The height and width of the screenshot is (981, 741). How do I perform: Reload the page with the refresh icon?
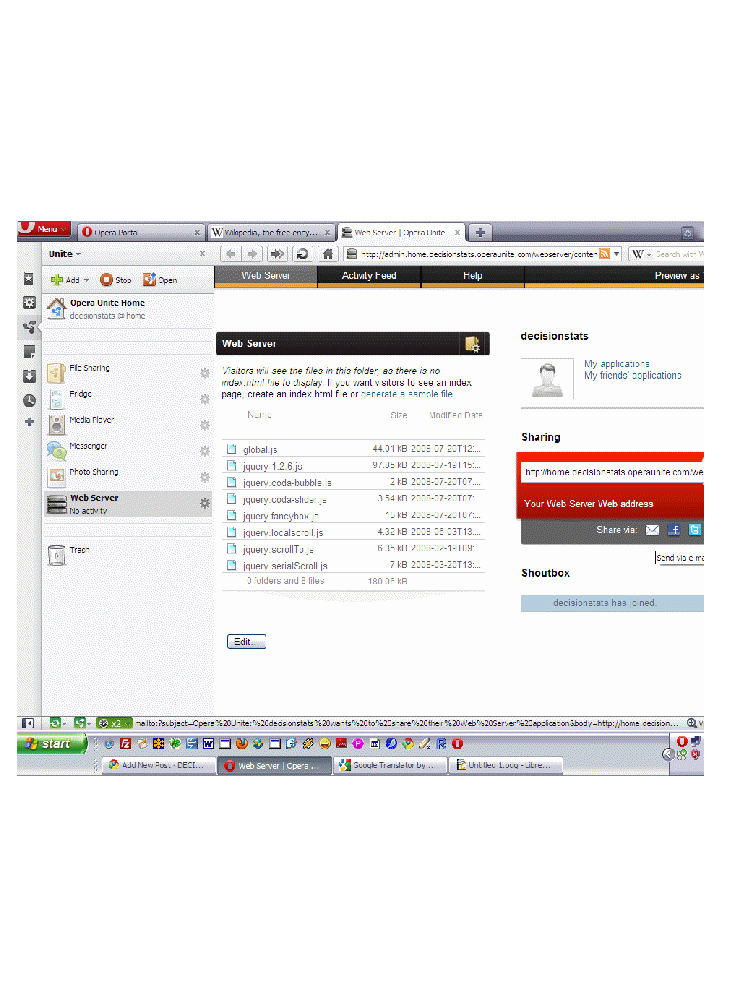click(x=302, y=254)
